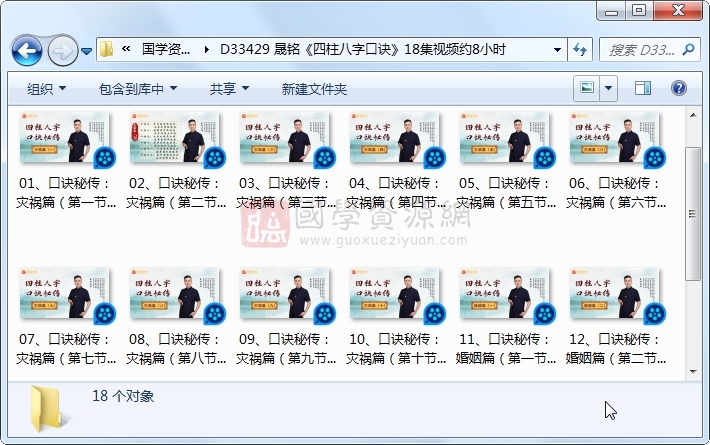The width and height of the screenshot is (710, 445).
Task: Click file name 06、口诀秘传：灾祸篇
Action: point(616,192)
